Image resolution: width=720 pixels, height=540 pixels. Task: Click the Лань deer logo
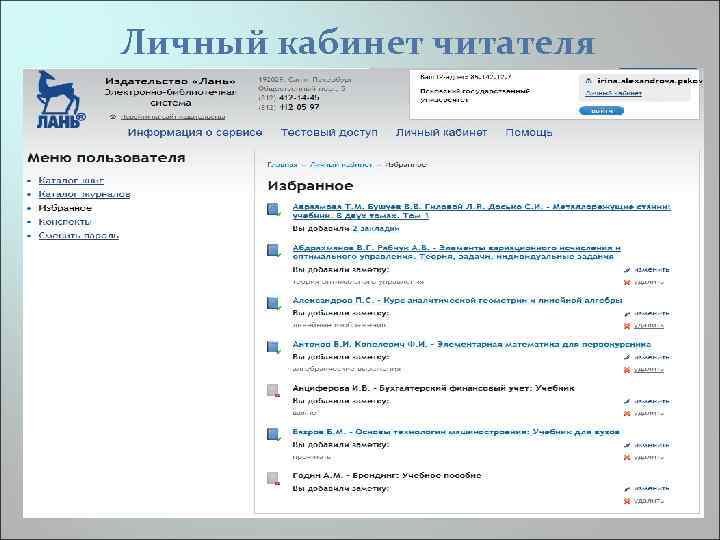[60, 99]
